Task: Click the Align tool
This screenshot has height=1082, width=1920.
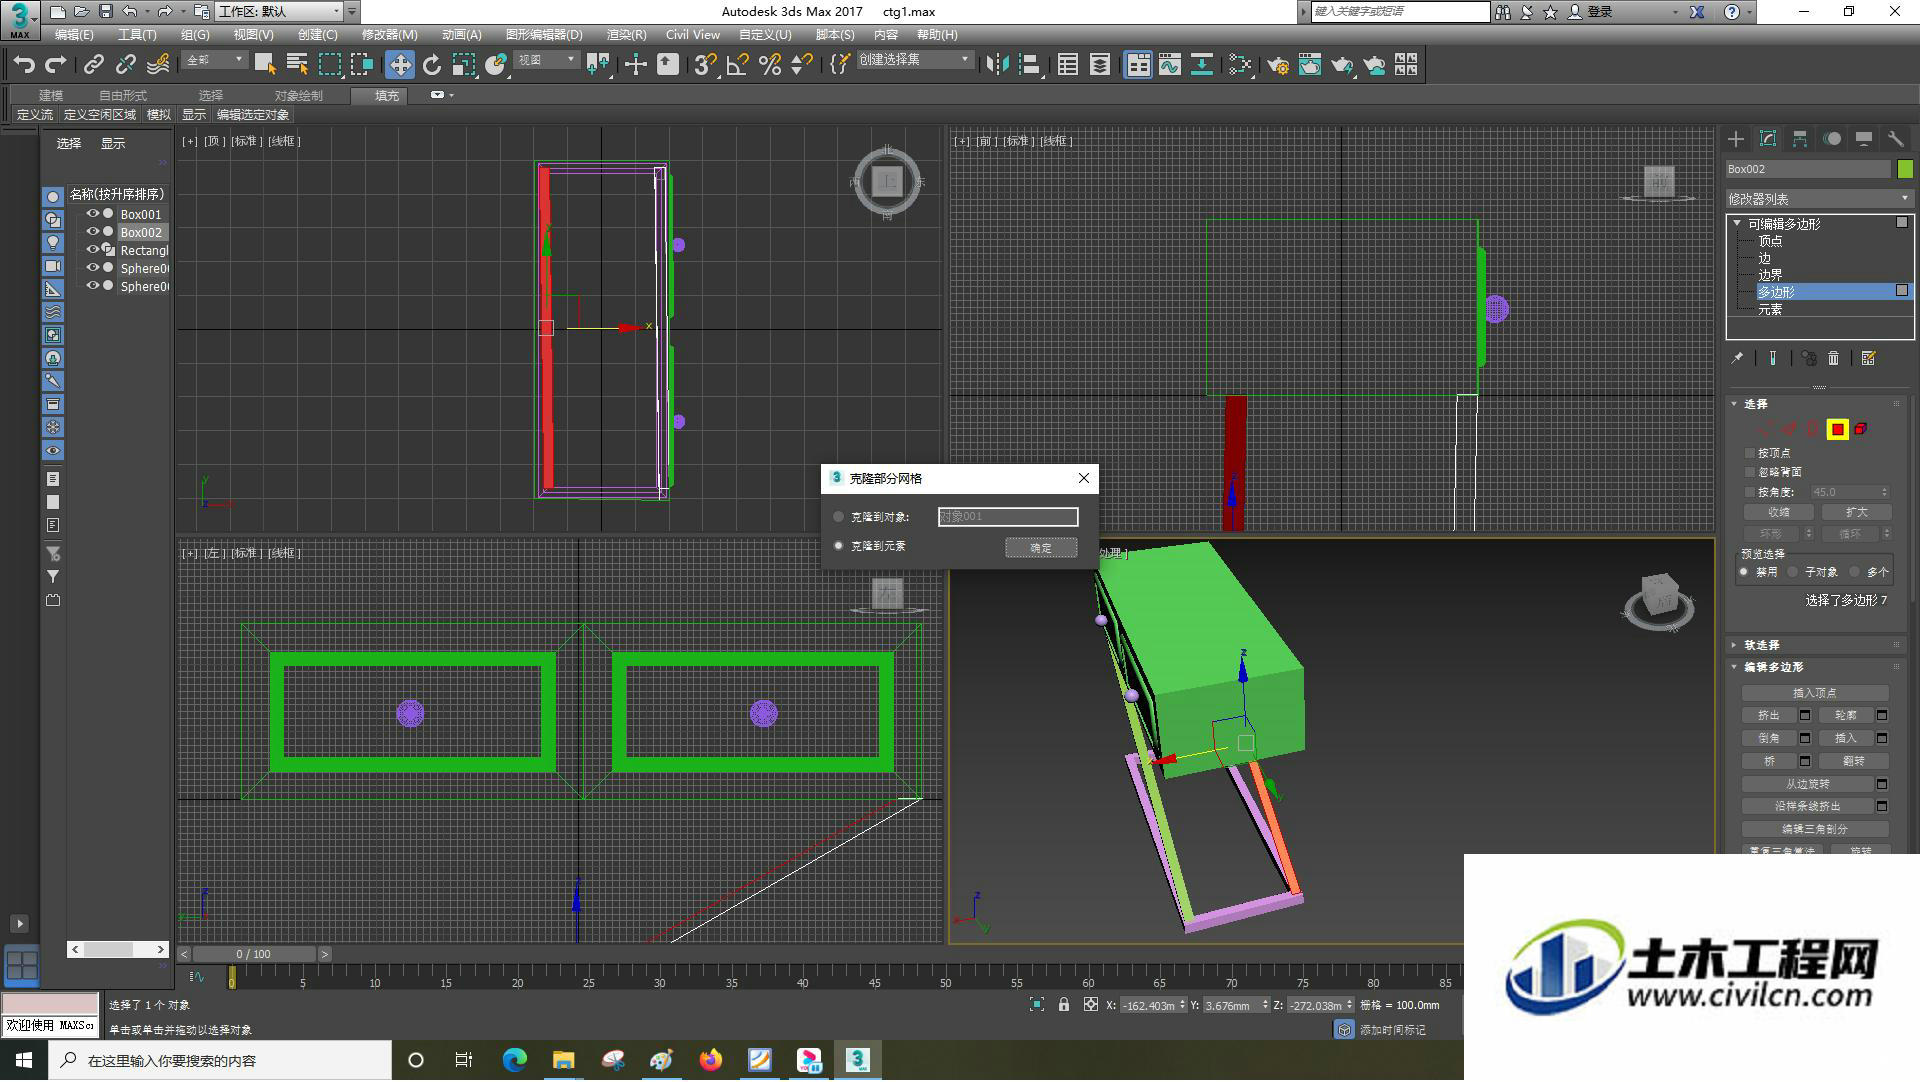Action: click(1029, 65)
